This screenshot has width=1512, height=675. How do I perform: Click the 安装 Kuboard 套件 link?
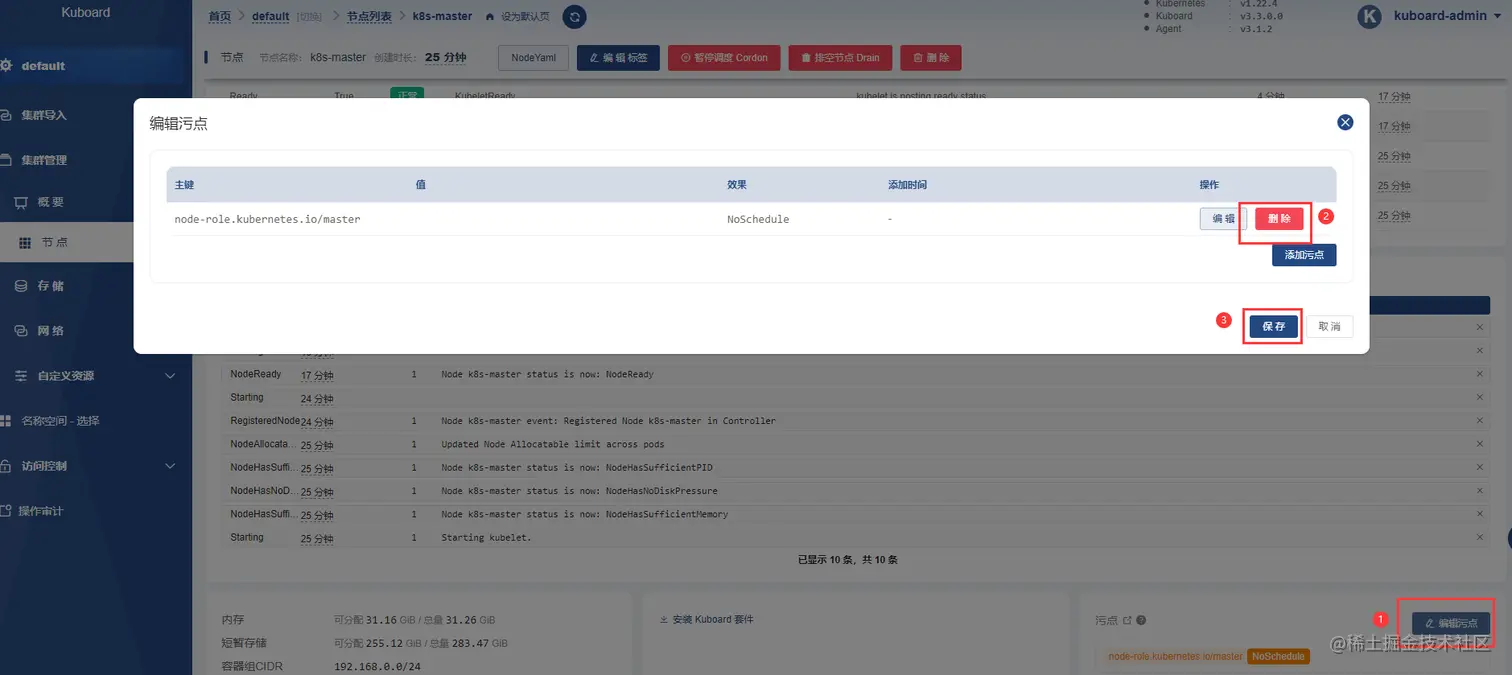[x=707, y=620]
